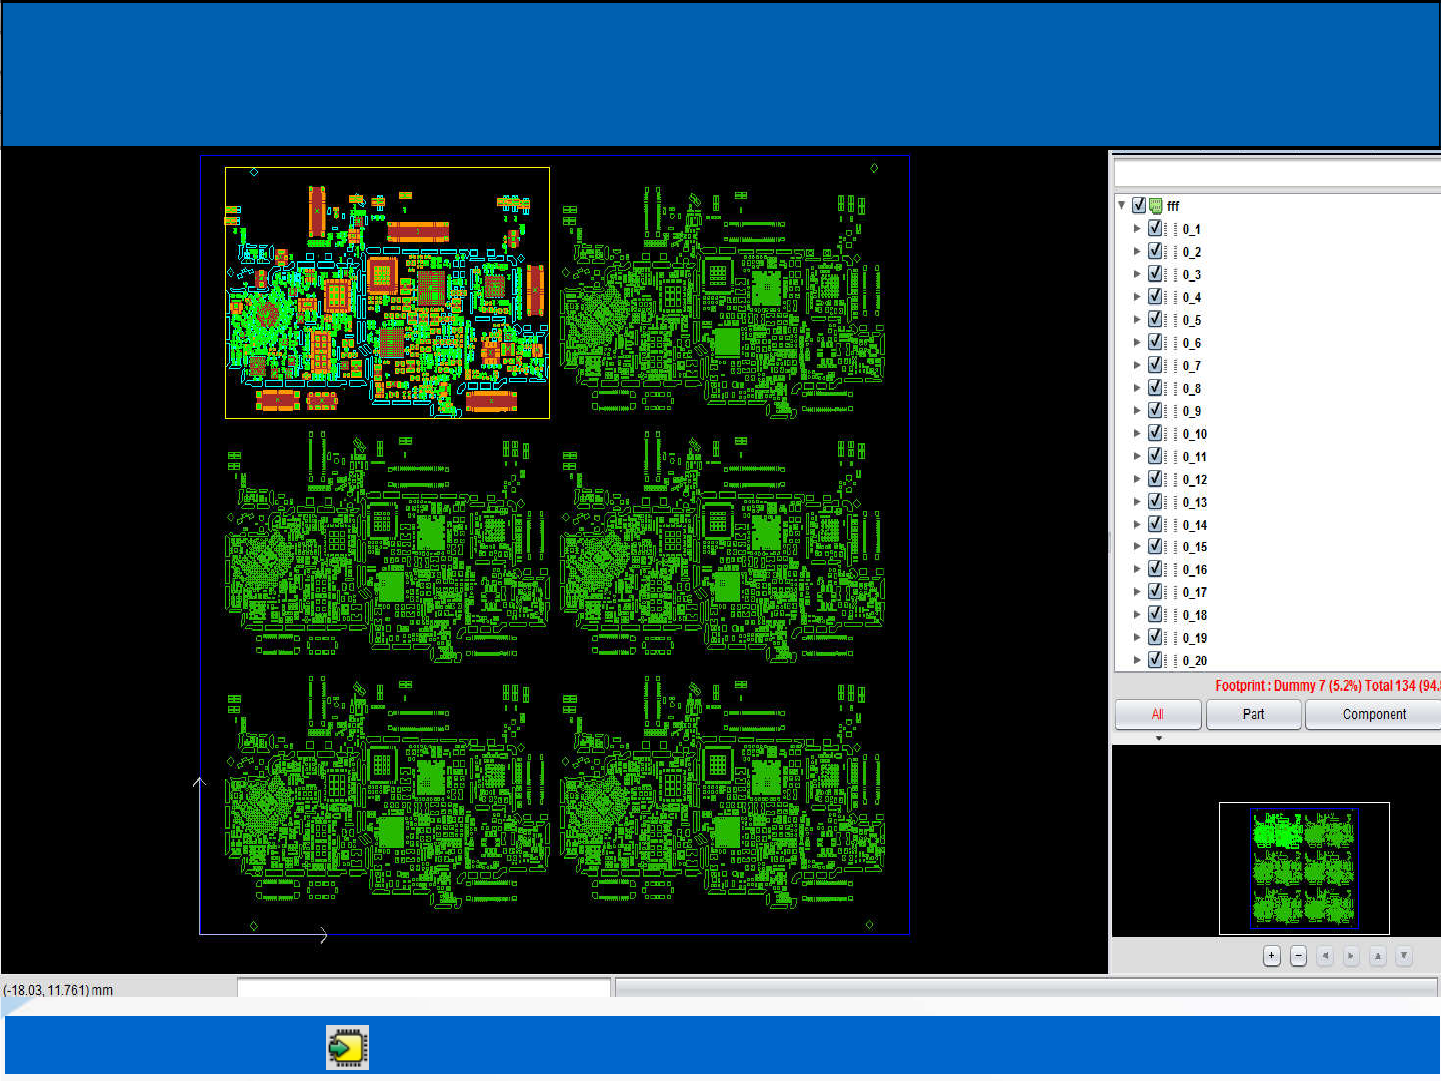Click the green board icon beside fff
This screenshot has width=1441, height=1081.
[x=1156, y=206]
